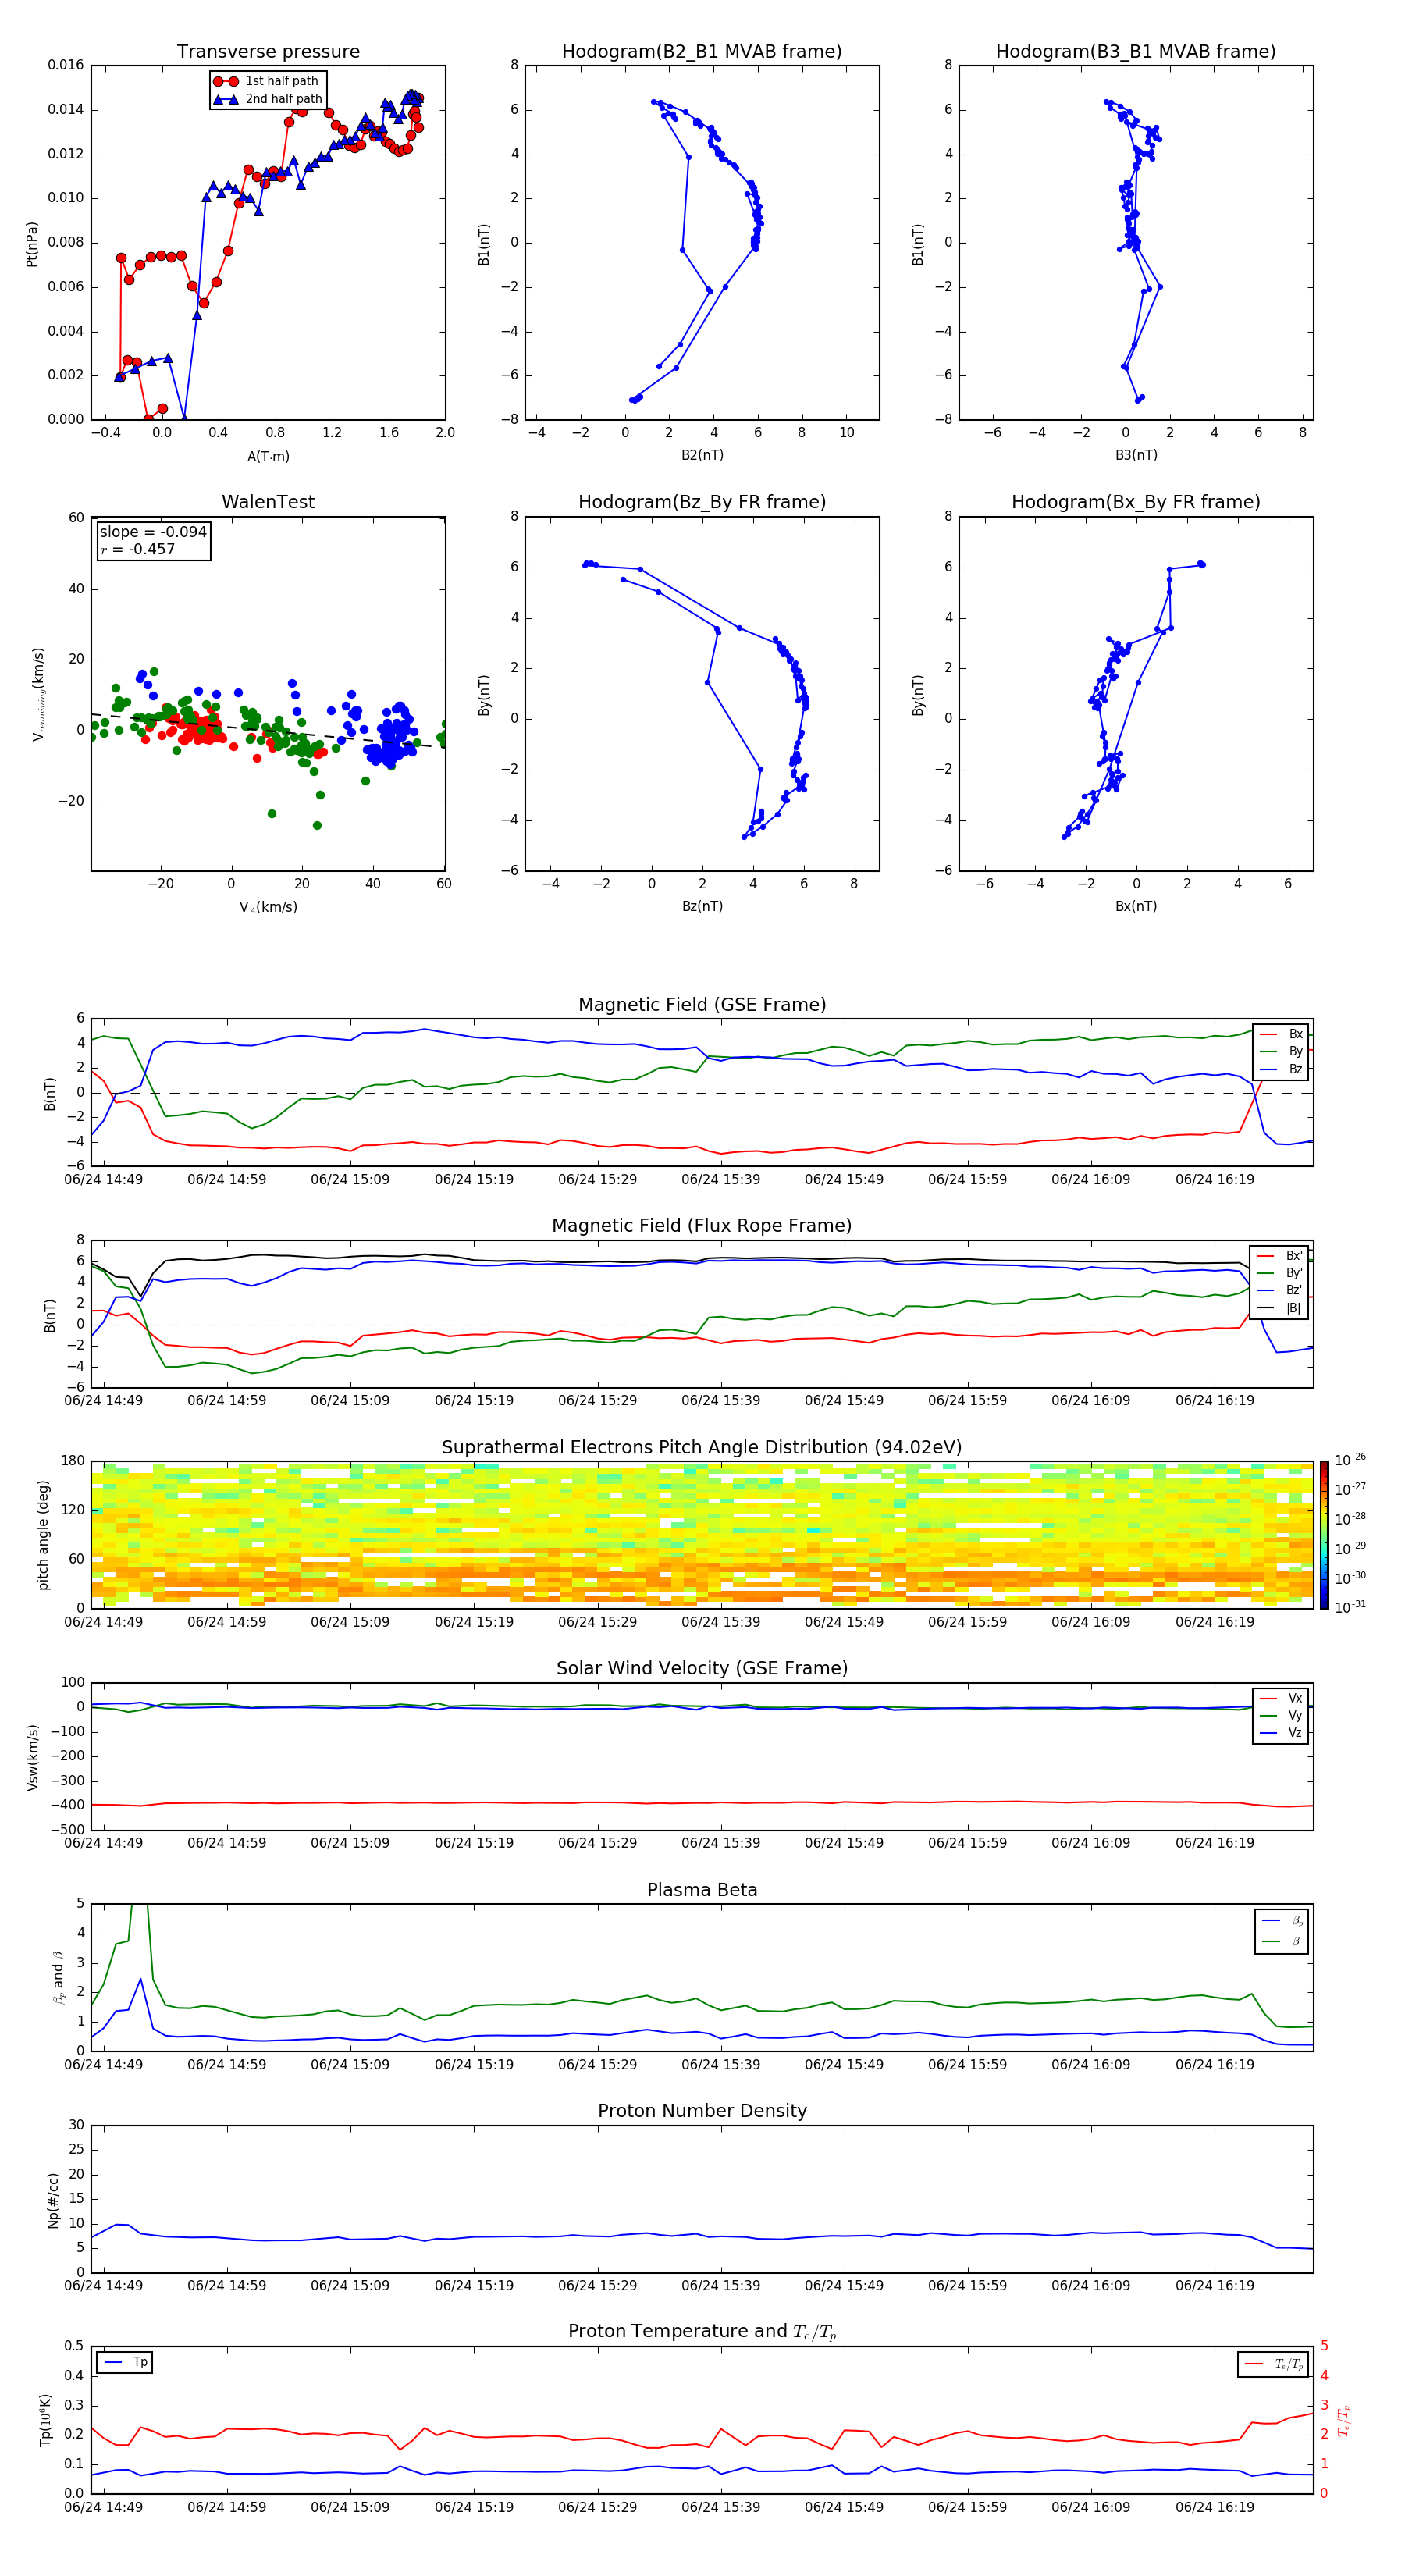Viewport: 1405px width, 2576px height.
Task: Click the 'Bx(nT)' x-axis label
Action: click(x=1136, y=906)
